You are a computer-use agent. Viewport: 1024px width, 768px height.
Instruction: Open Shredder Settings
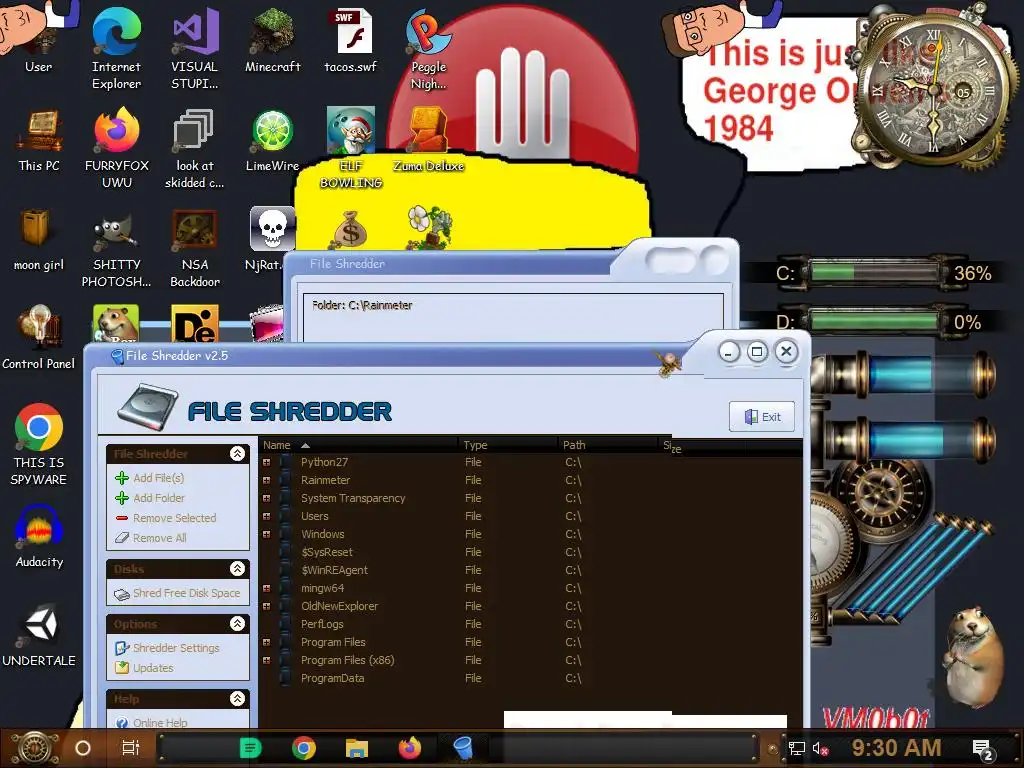click(x=167, y=648)
